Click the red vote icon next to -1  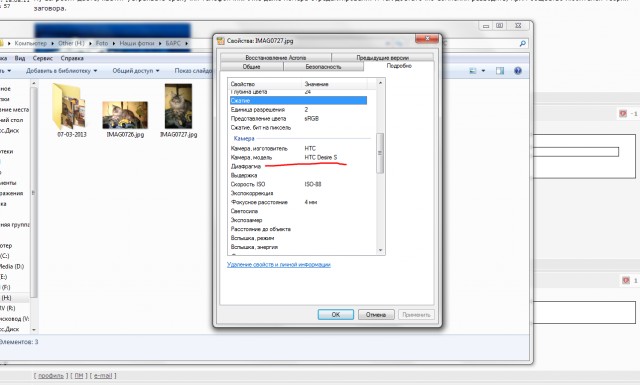click(623, 113)
